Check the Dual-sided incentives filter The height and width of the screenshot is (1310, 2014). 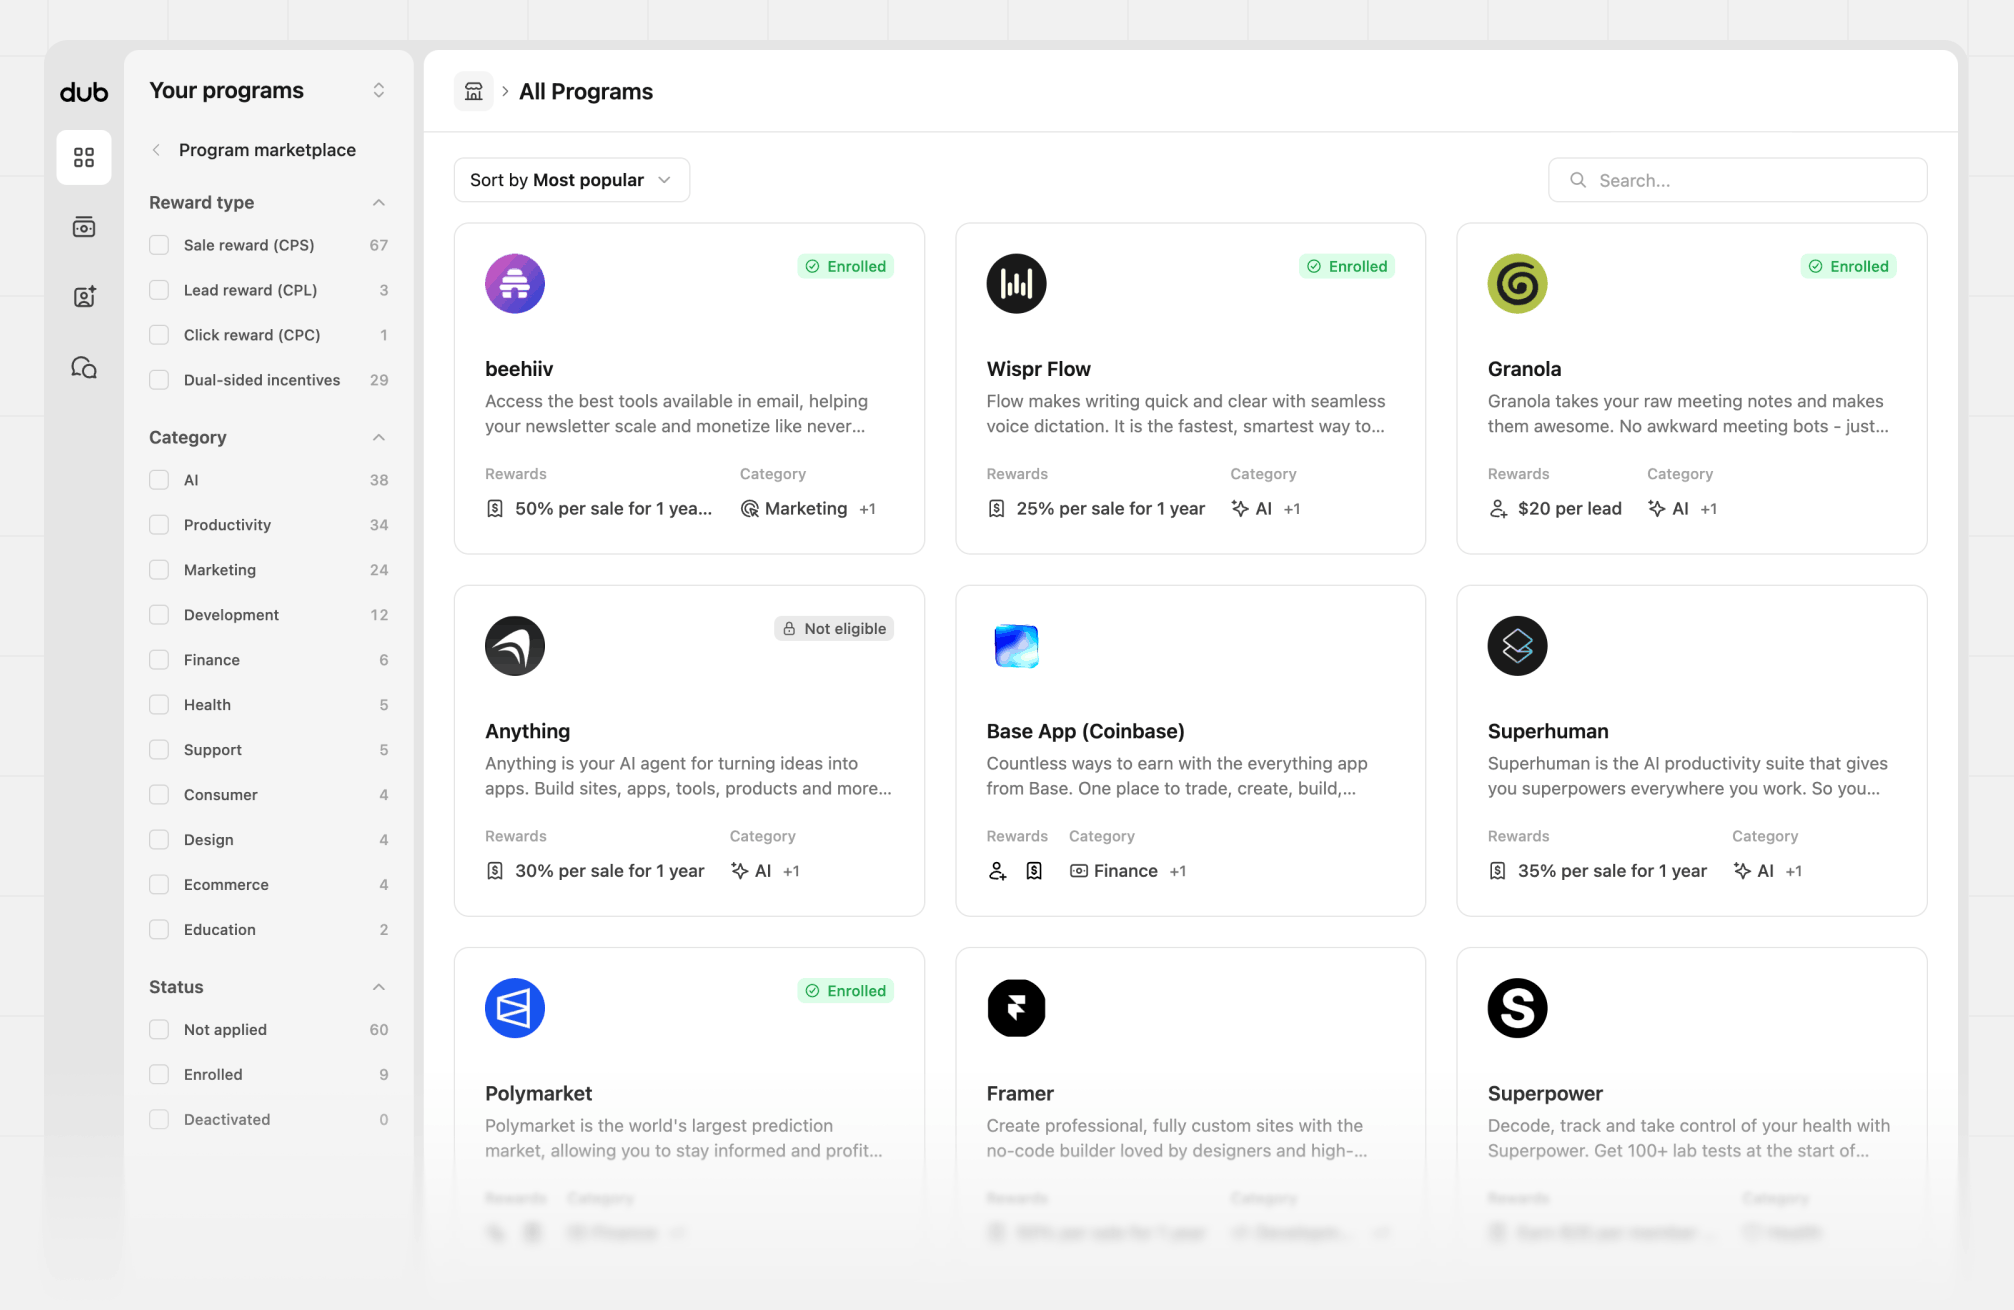[x=159, y=380]
